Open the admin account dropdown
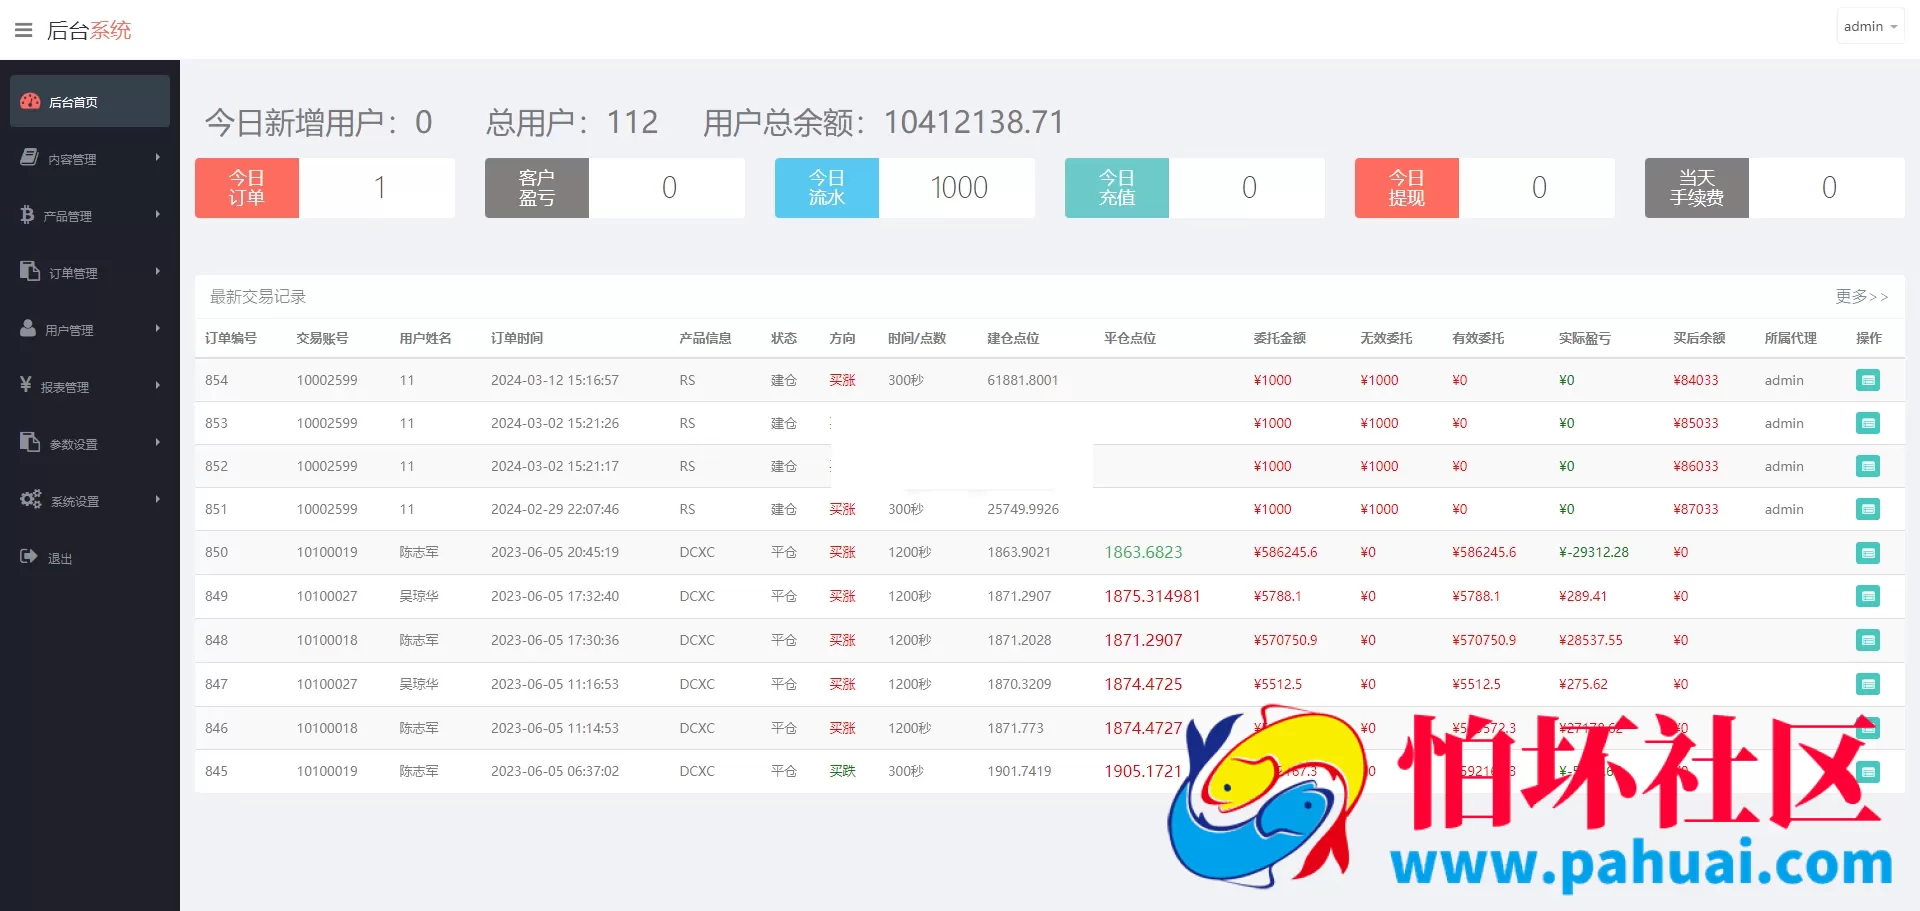Image resolution: width=1920 pixels, height=911 pixels. point(1869,25)
